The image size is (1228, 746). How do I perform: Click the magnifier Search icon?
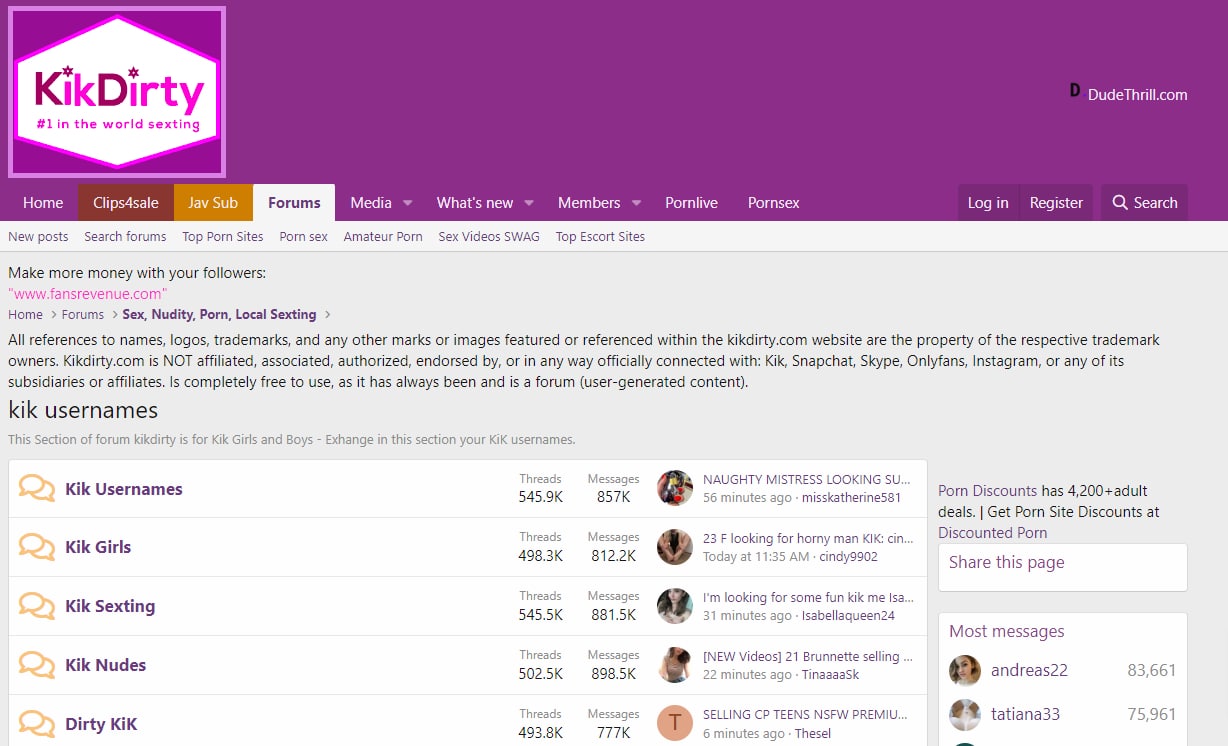pos(1120,203)
